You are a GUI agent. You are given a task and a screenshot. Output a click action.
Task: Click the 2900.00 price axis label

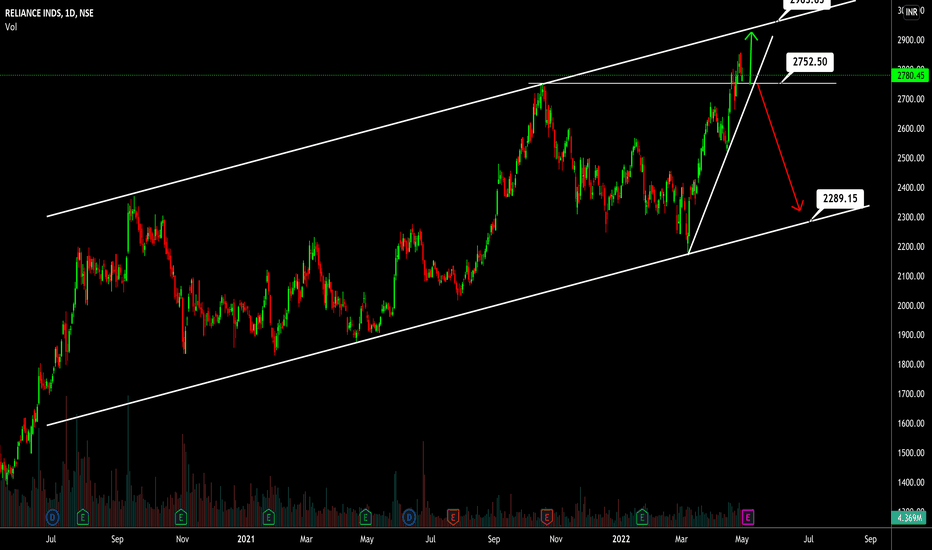point(911,40)
